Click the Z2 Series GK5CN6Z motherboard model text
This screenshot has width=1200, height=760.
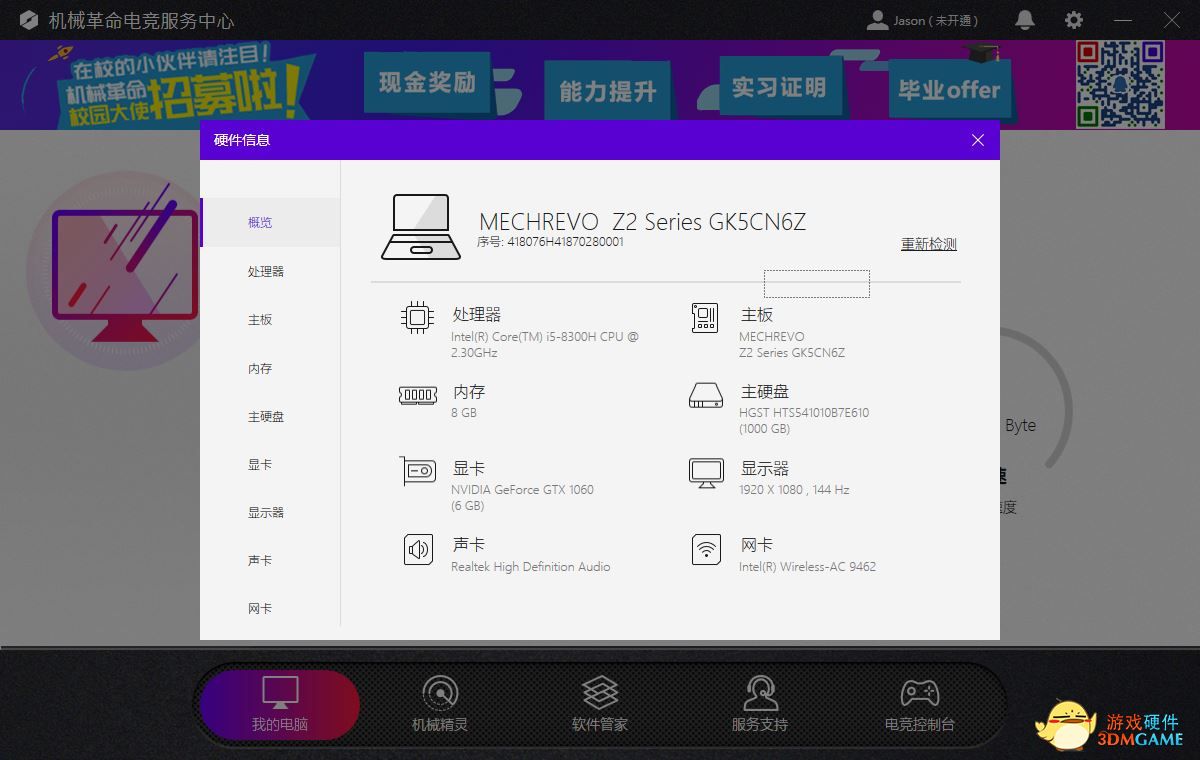(792, 353)
